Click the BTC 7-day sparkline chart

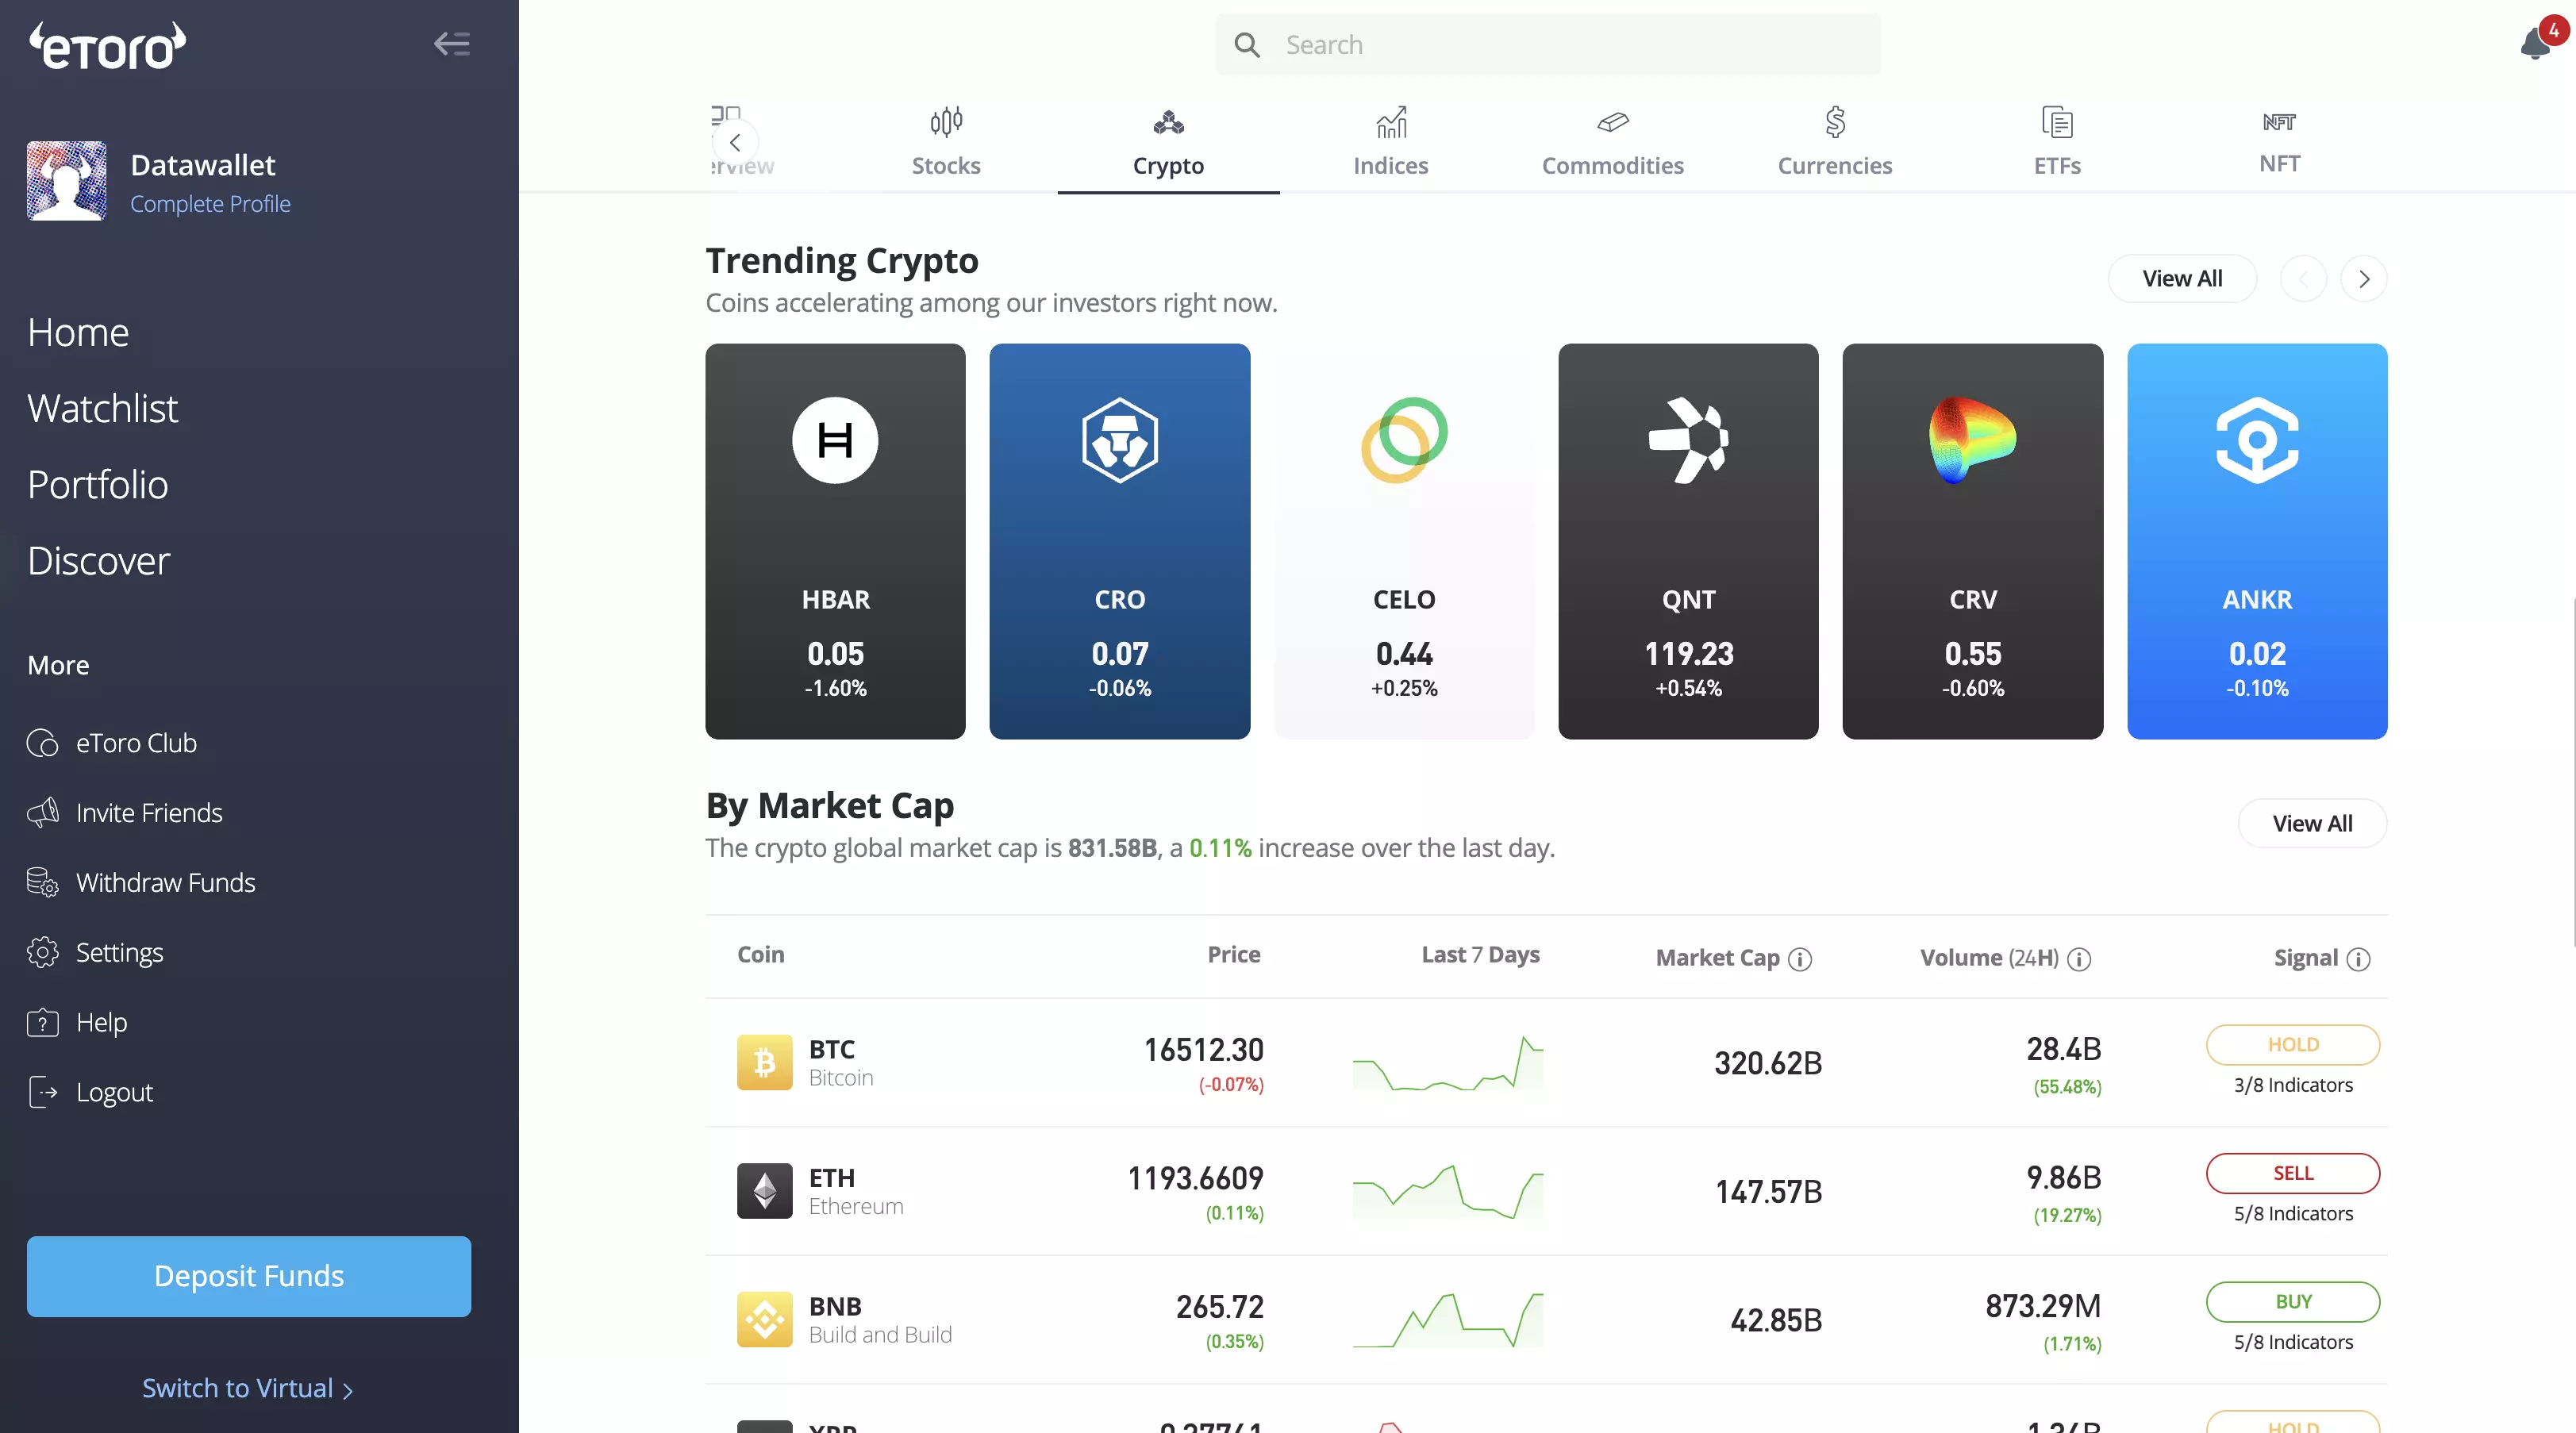tap(1448, 1063)
